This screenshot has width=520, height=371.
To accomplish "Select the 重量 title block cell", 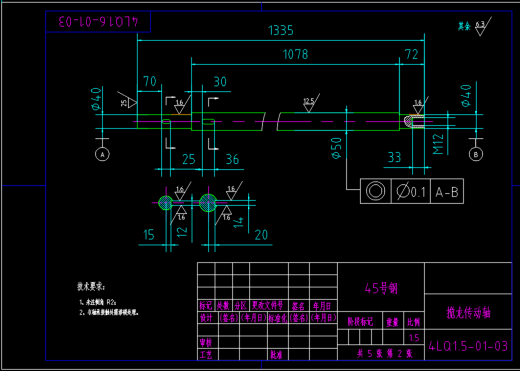I will pos(392,322).
